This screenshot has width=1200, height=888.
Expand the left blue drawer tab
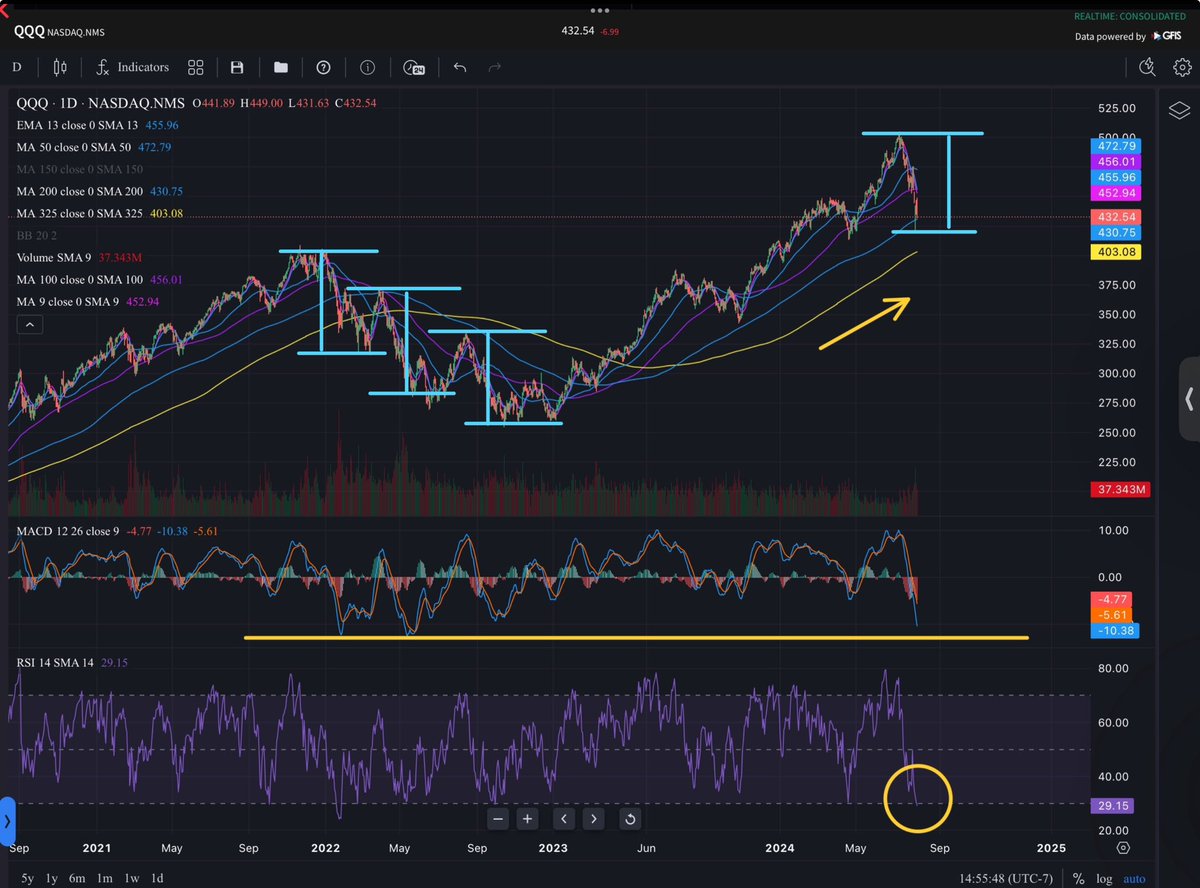click(x=7, y=821)
